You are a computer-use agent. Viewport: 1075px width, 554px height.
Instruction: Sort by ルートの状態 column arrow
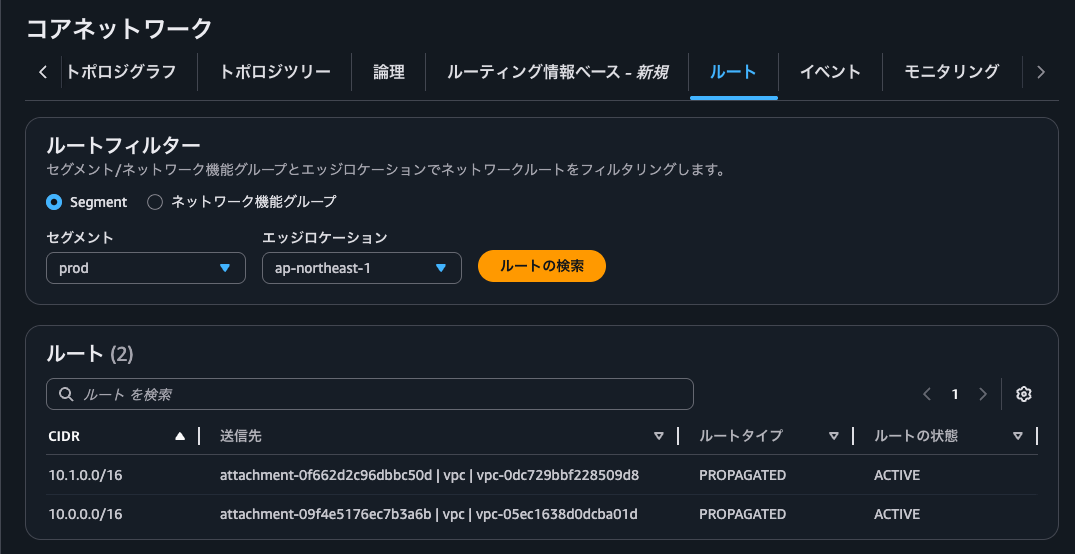[1017, 436]
